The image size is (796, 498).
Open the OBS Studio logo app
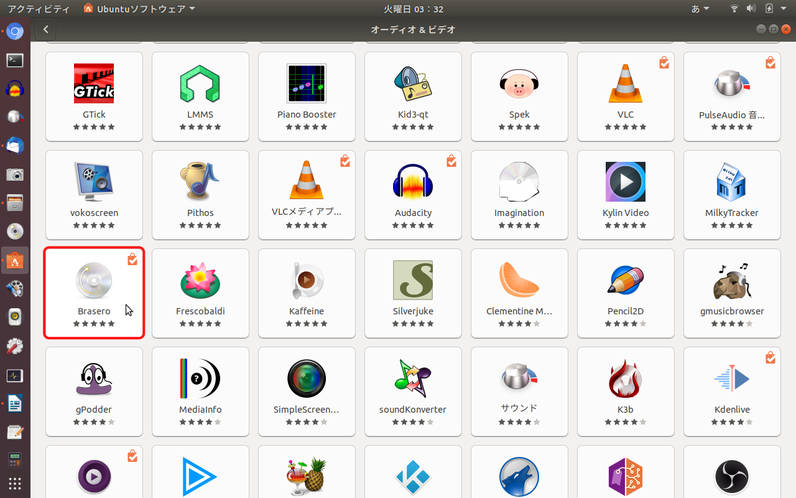point(732,472)
